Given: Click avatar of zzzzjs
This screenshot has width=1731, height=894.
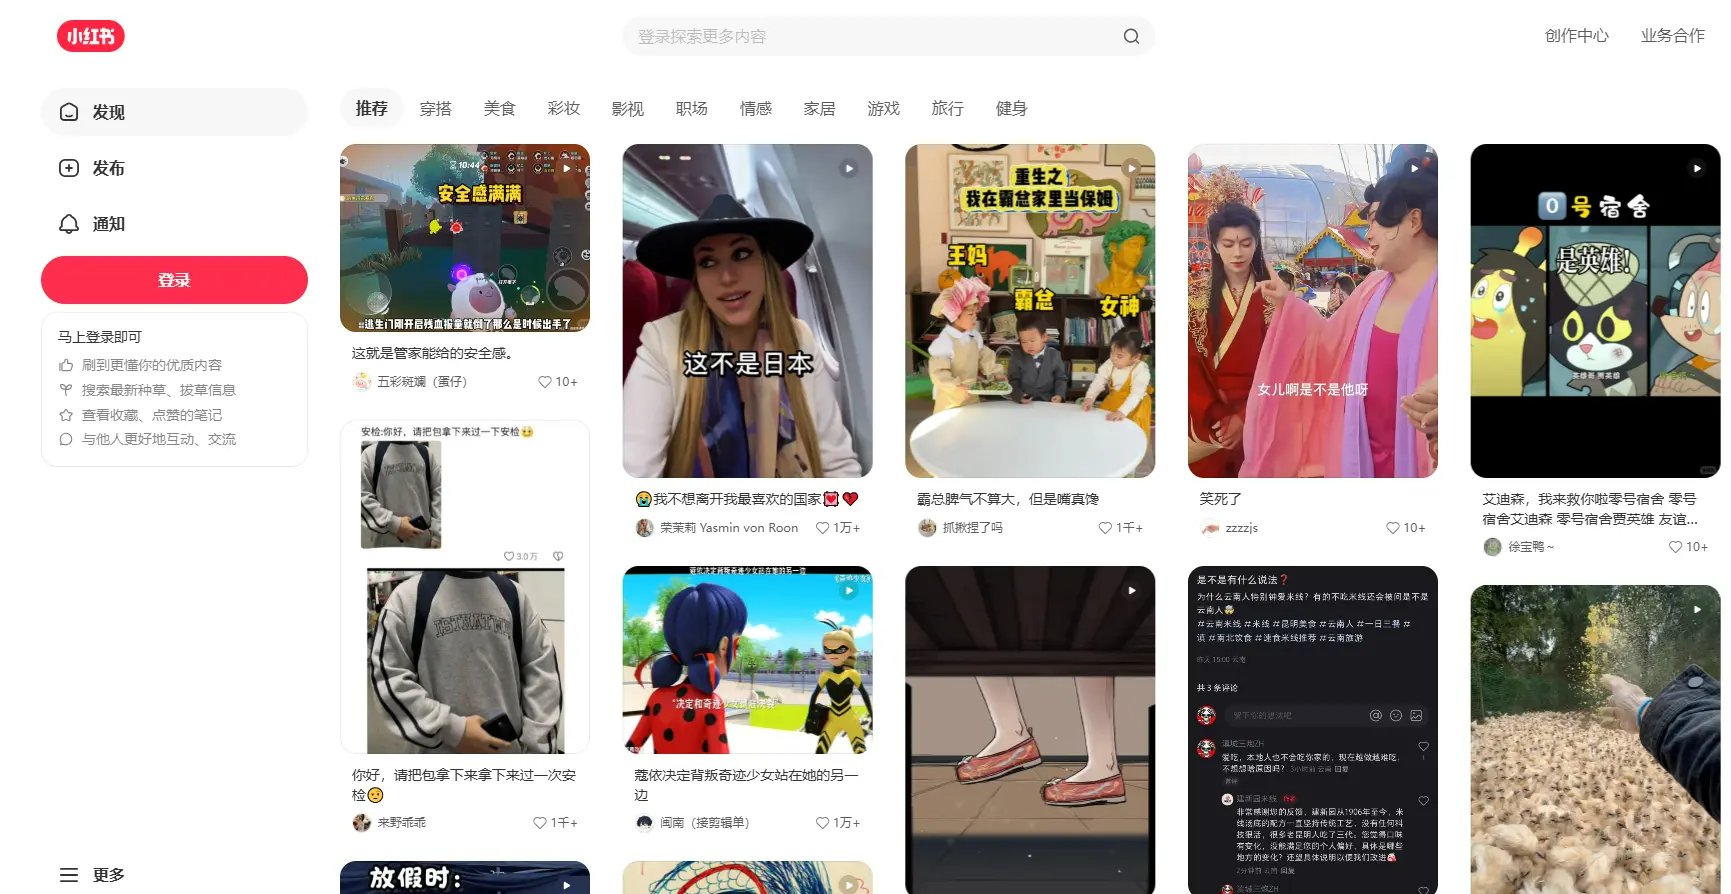Looking at the screenshot, I should 1210,528.
